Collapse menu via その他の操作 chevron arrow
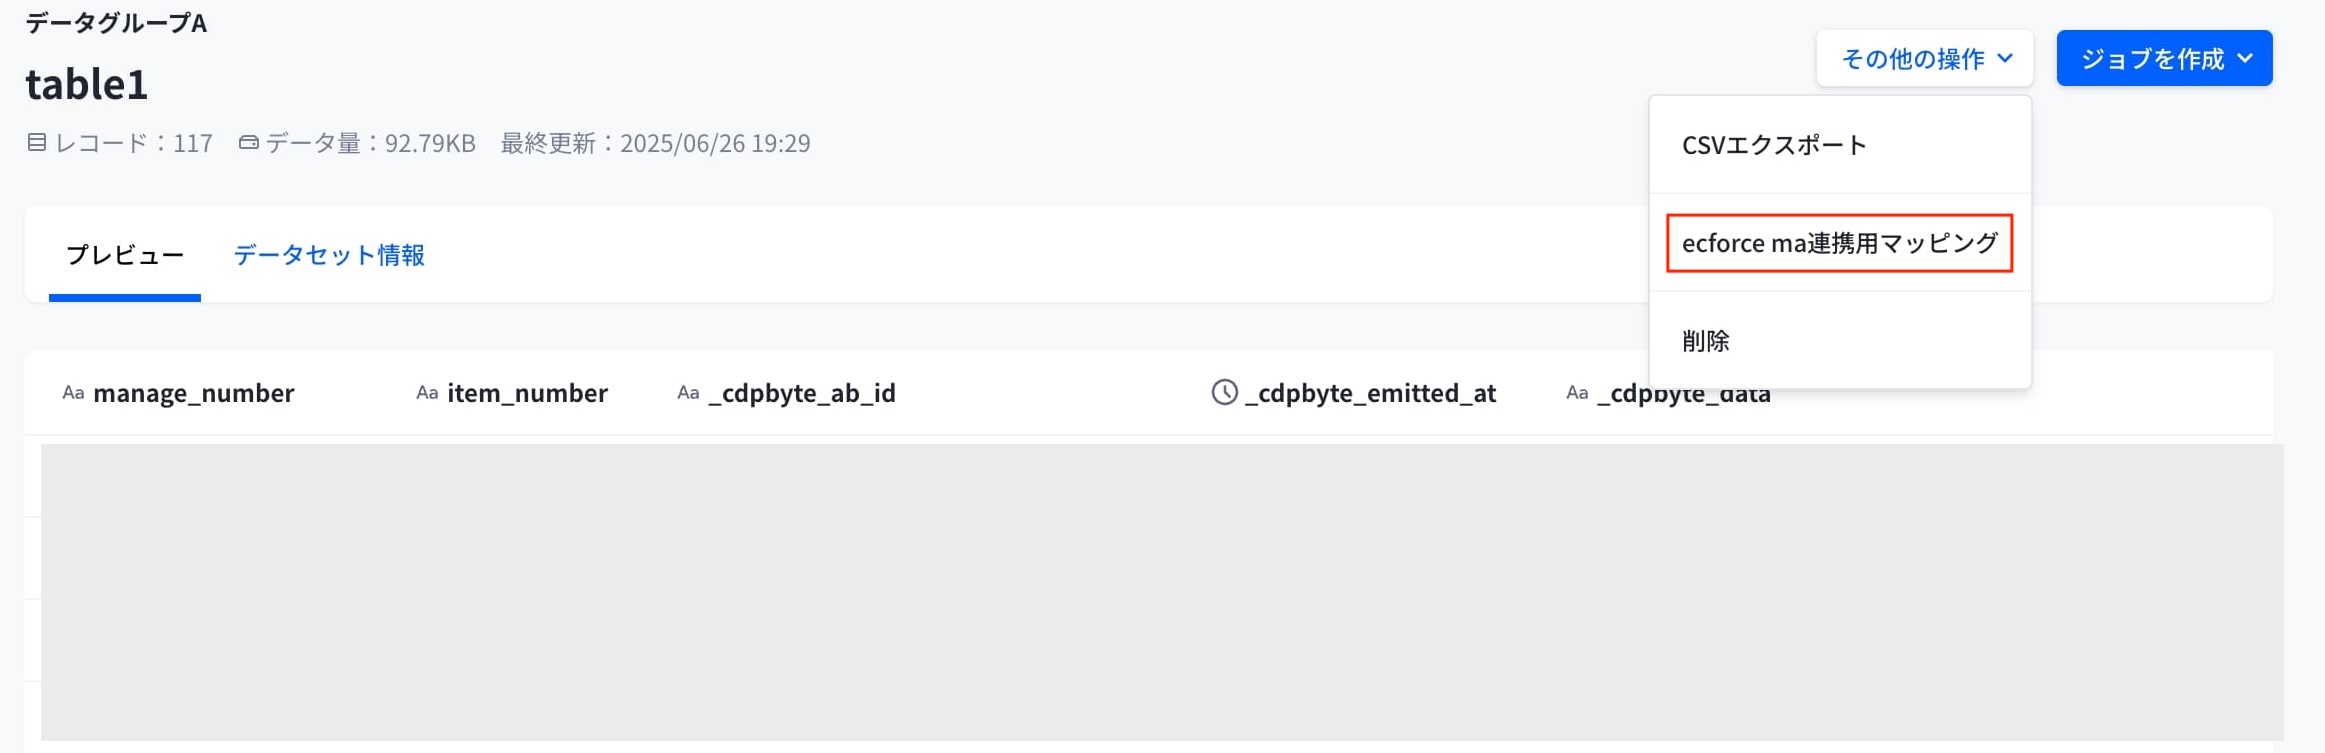 [2005, 58]
